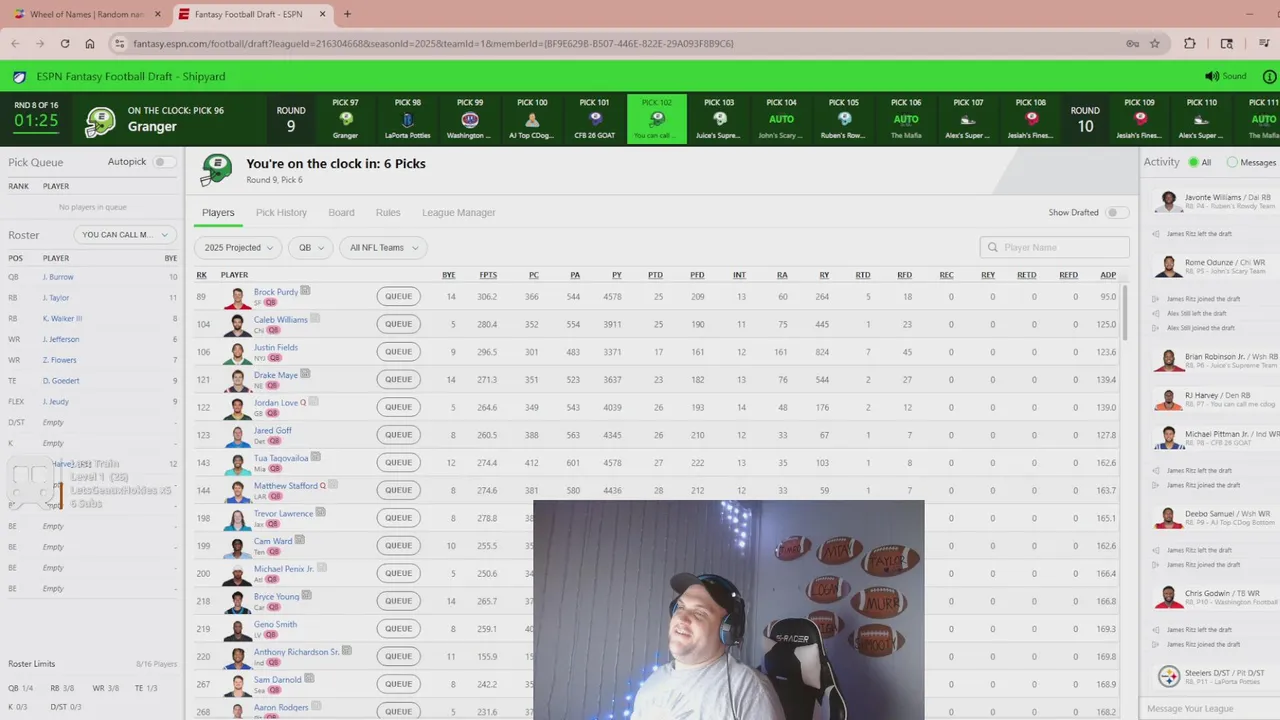Viewport: 1280px width, 720px height.
Task: Click Steelers D/ST logo in activity feed
Action: click(1168, 677)
